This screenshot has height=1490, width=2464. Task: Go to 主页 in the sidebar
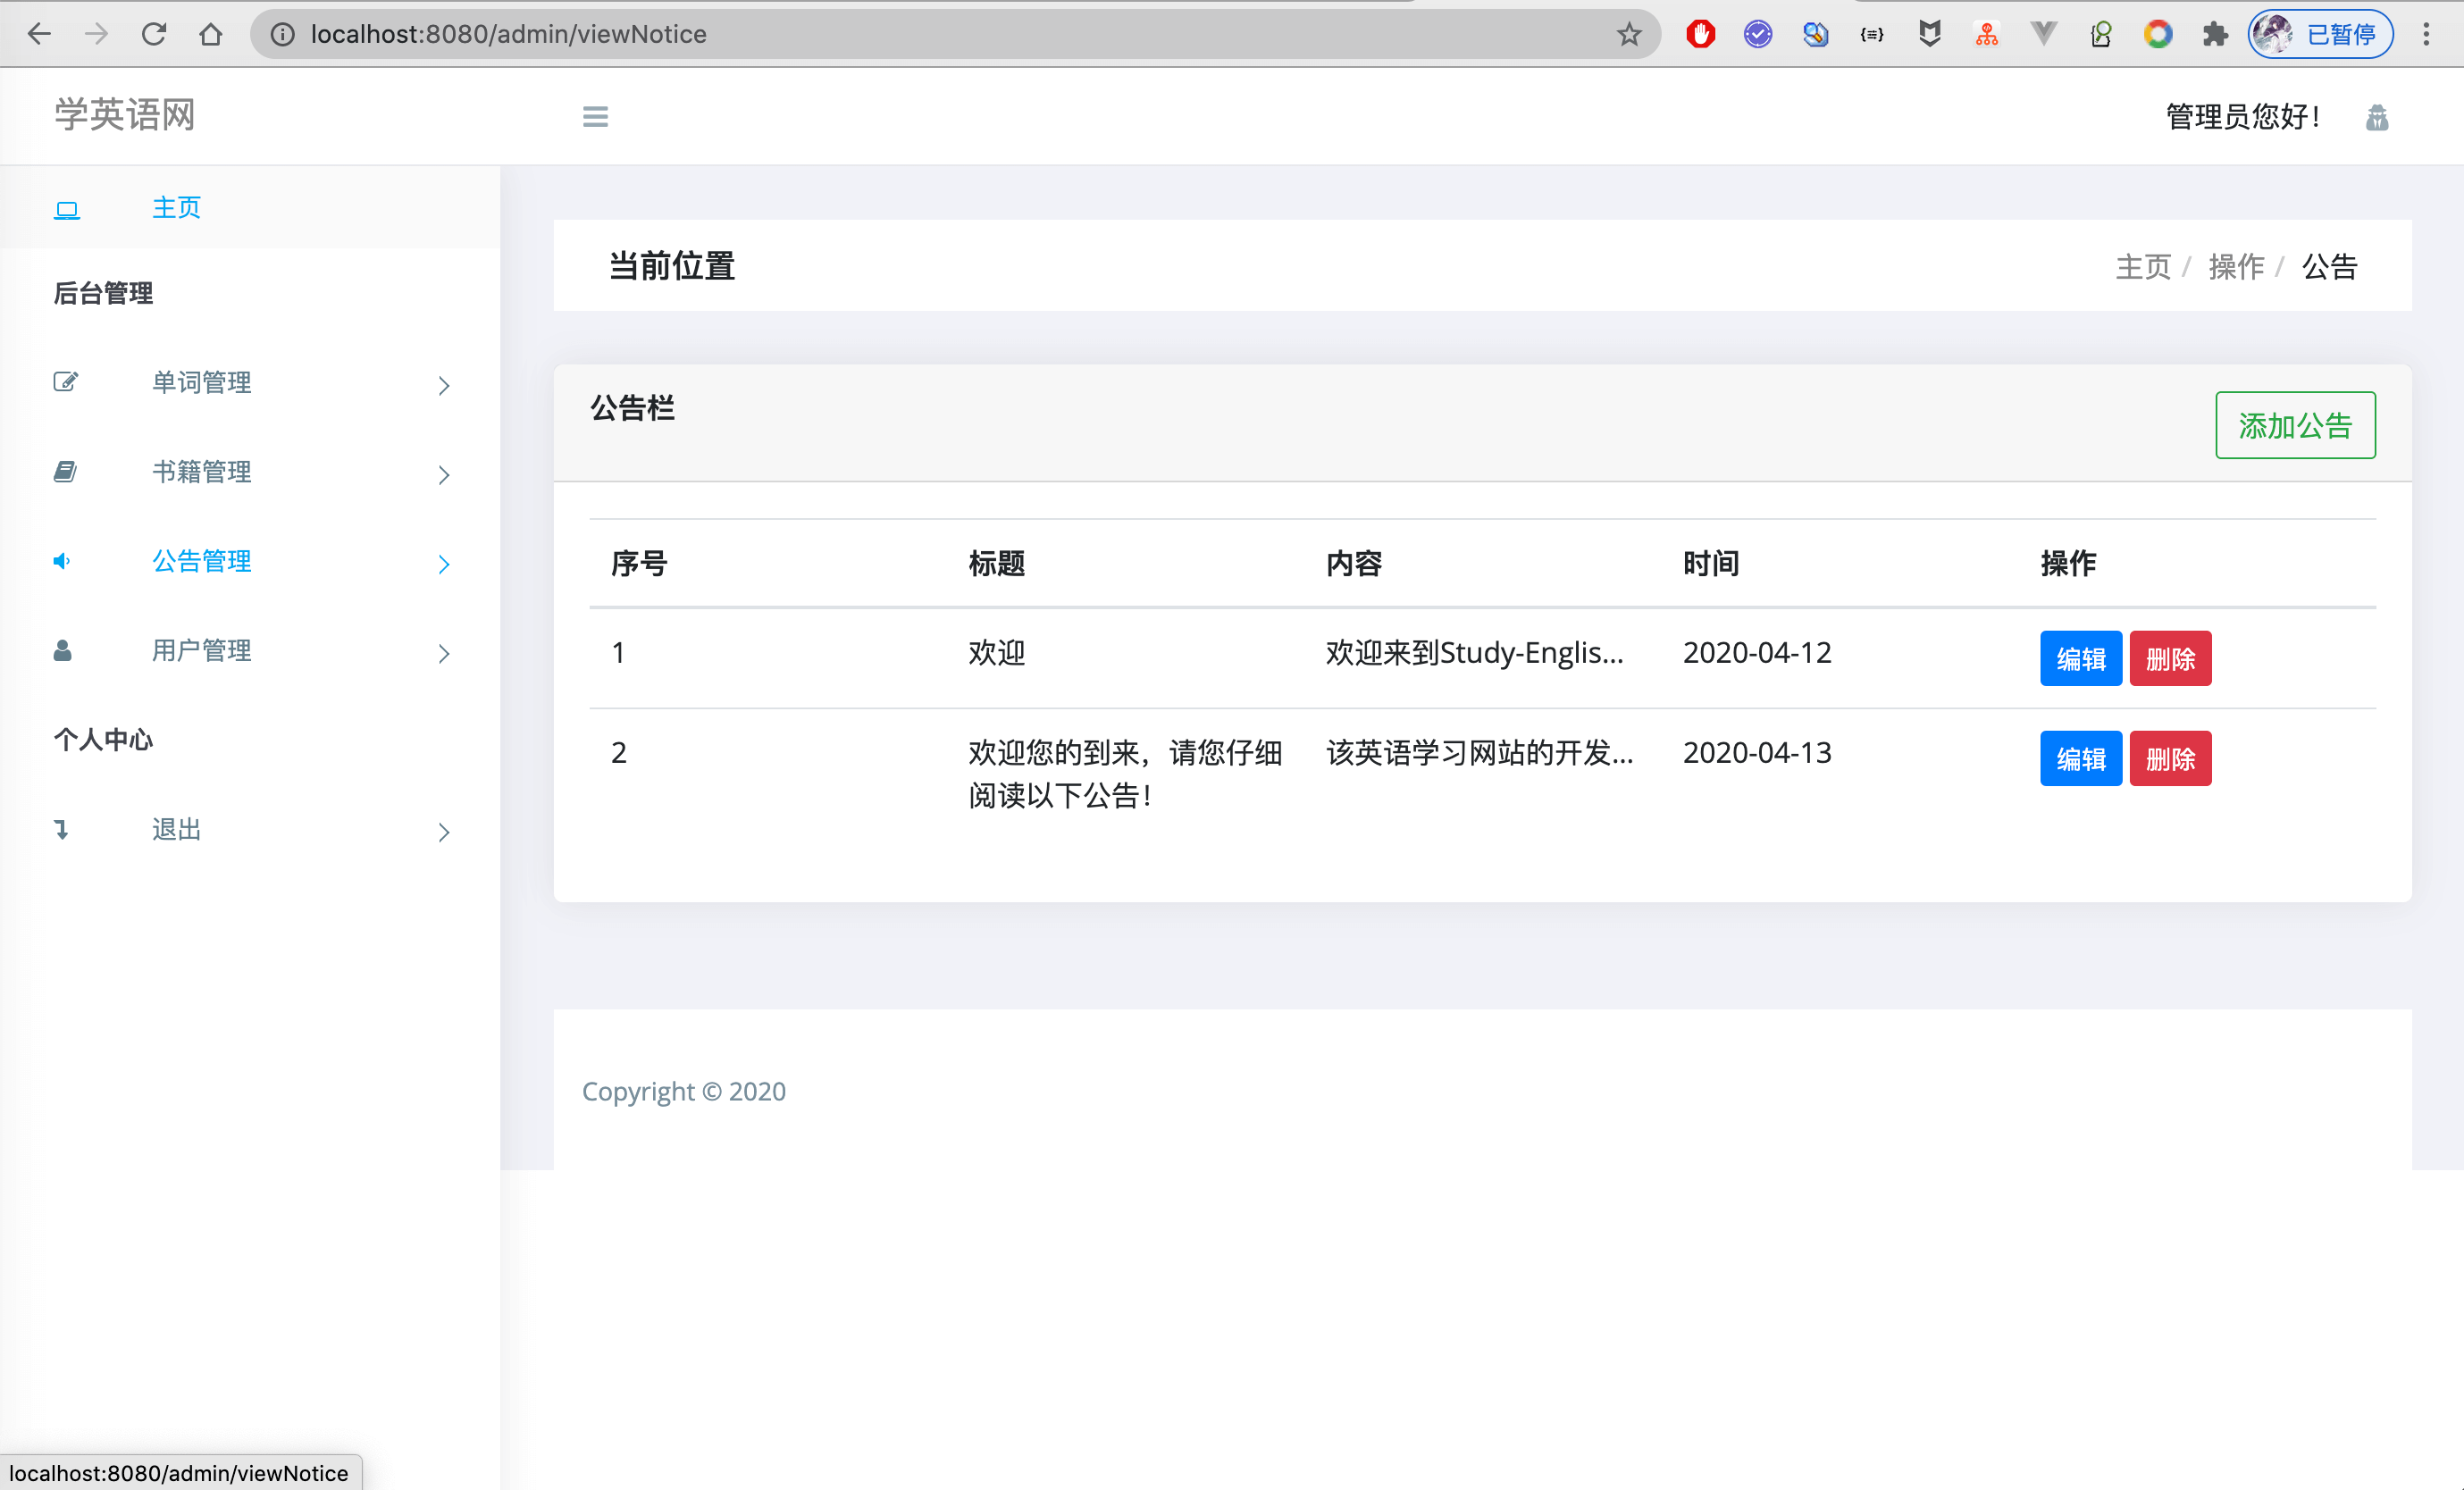[x=176, y=207]
